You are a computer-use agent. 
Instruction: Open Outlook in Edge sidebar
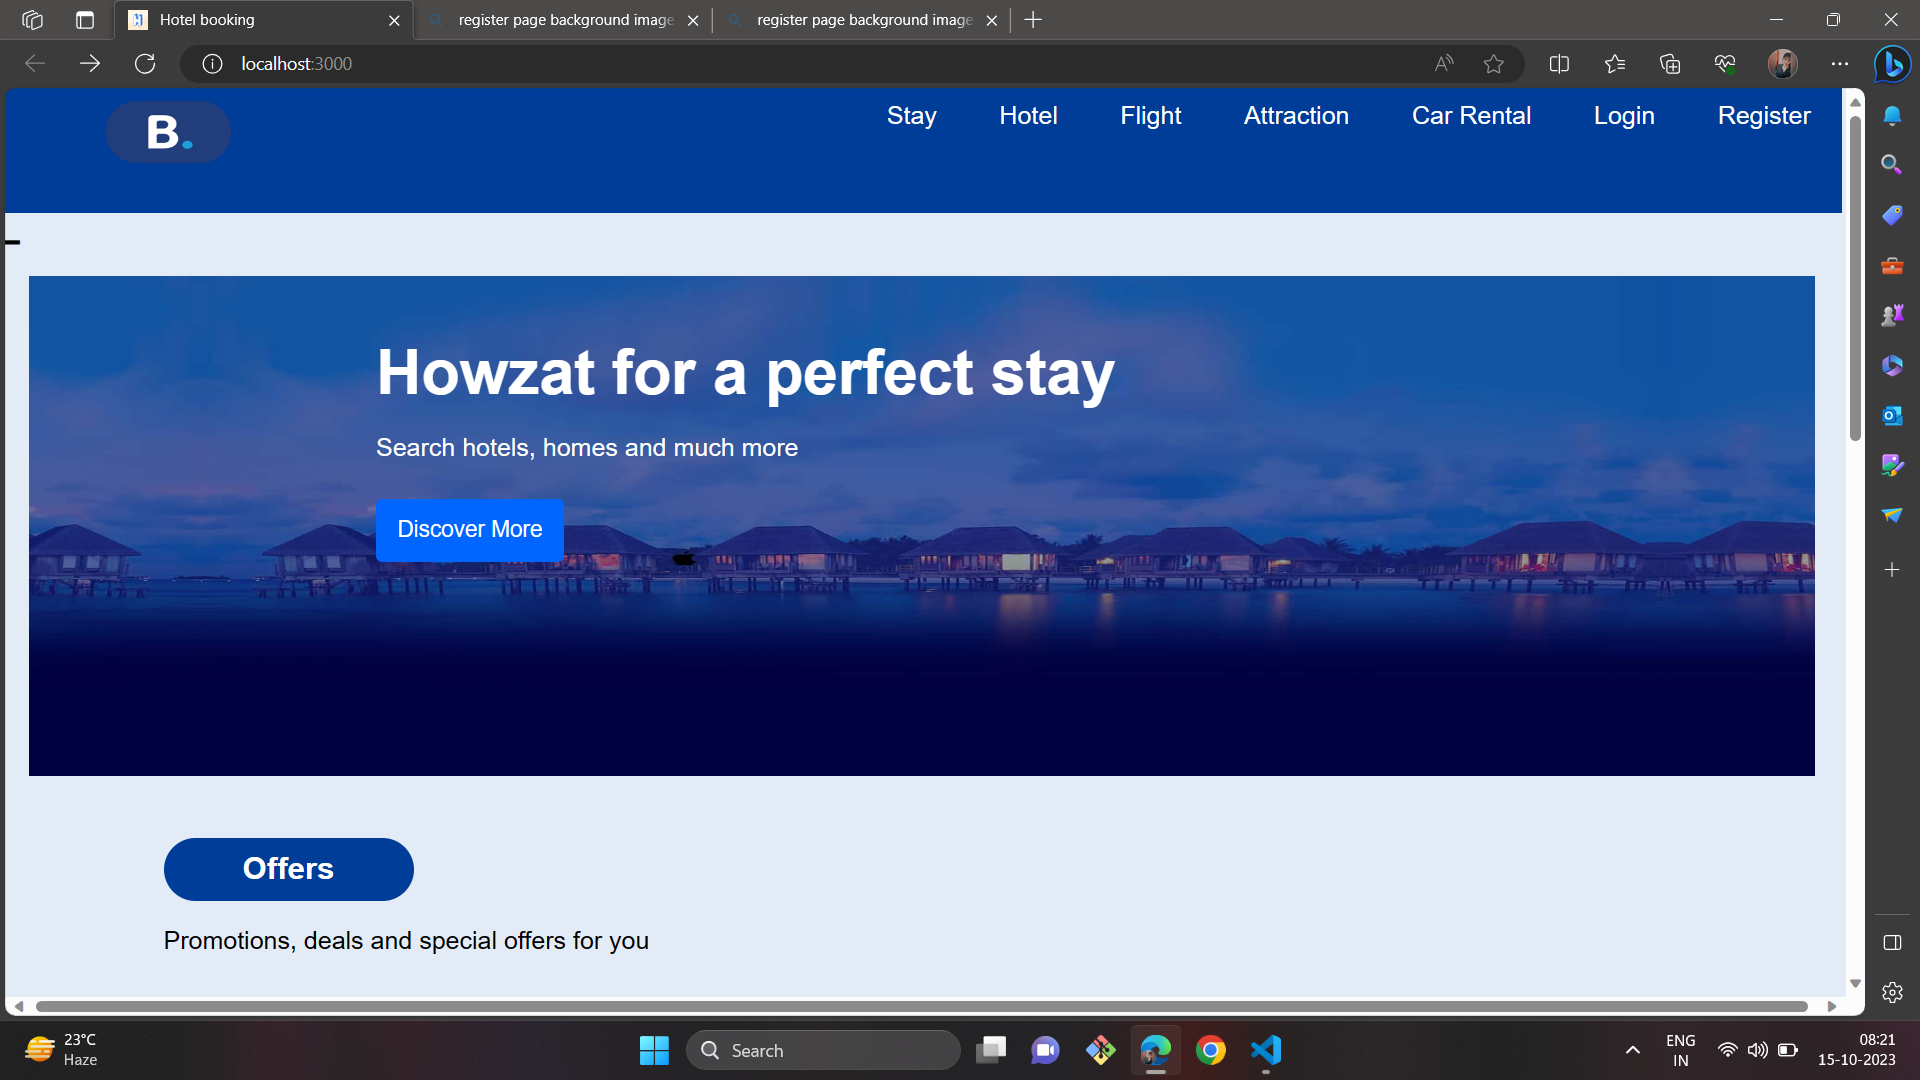[x=1891, y=415]
